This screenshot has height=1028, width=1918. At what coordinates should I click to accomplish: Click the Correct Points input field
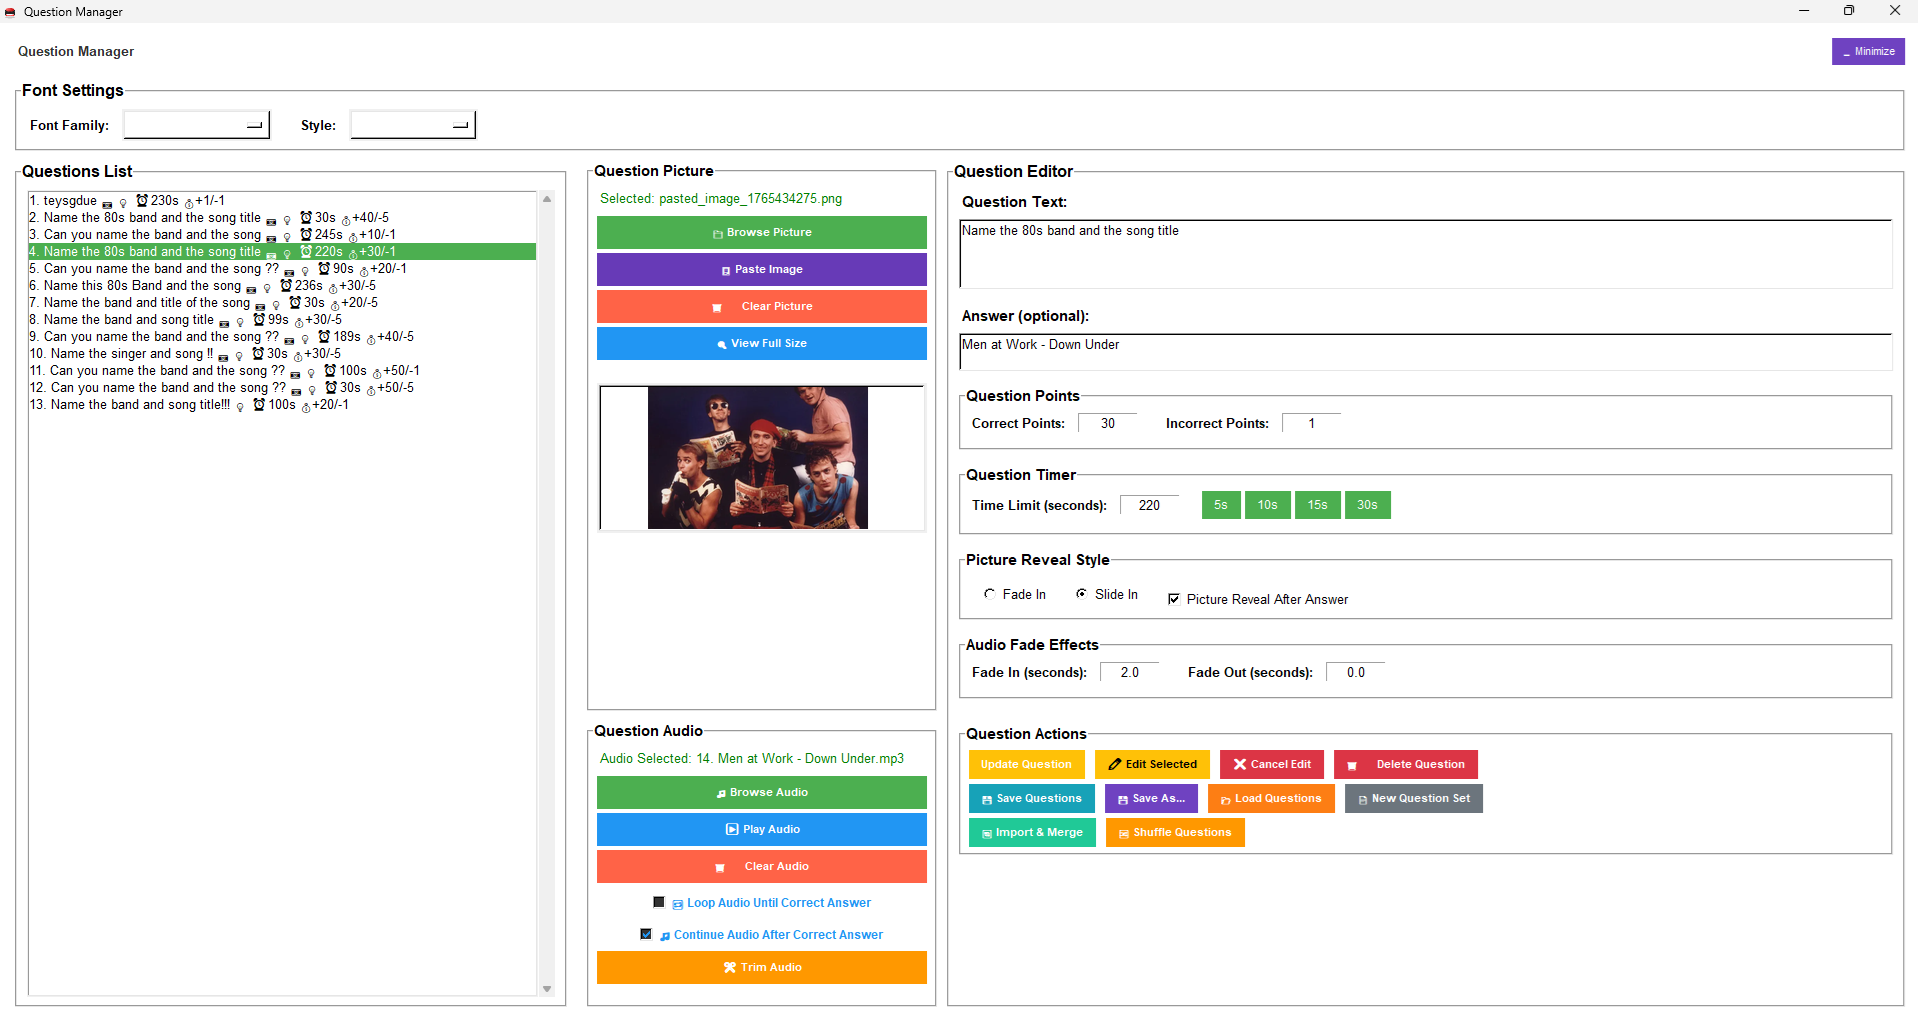[1107, 424]
